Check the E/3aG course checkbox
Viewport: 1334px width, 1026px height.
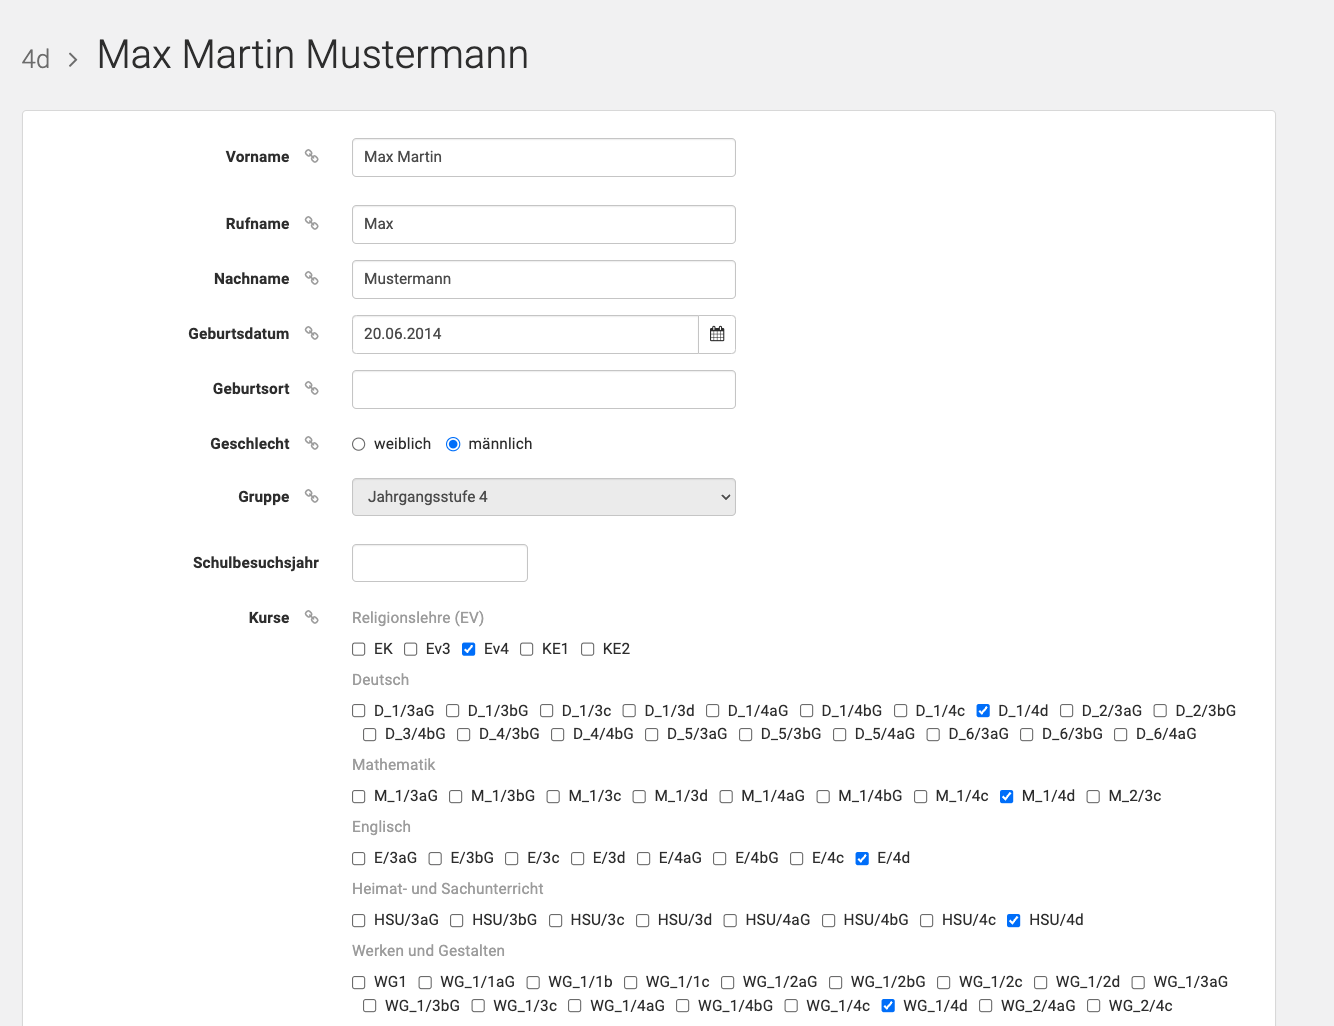point(359,859)
